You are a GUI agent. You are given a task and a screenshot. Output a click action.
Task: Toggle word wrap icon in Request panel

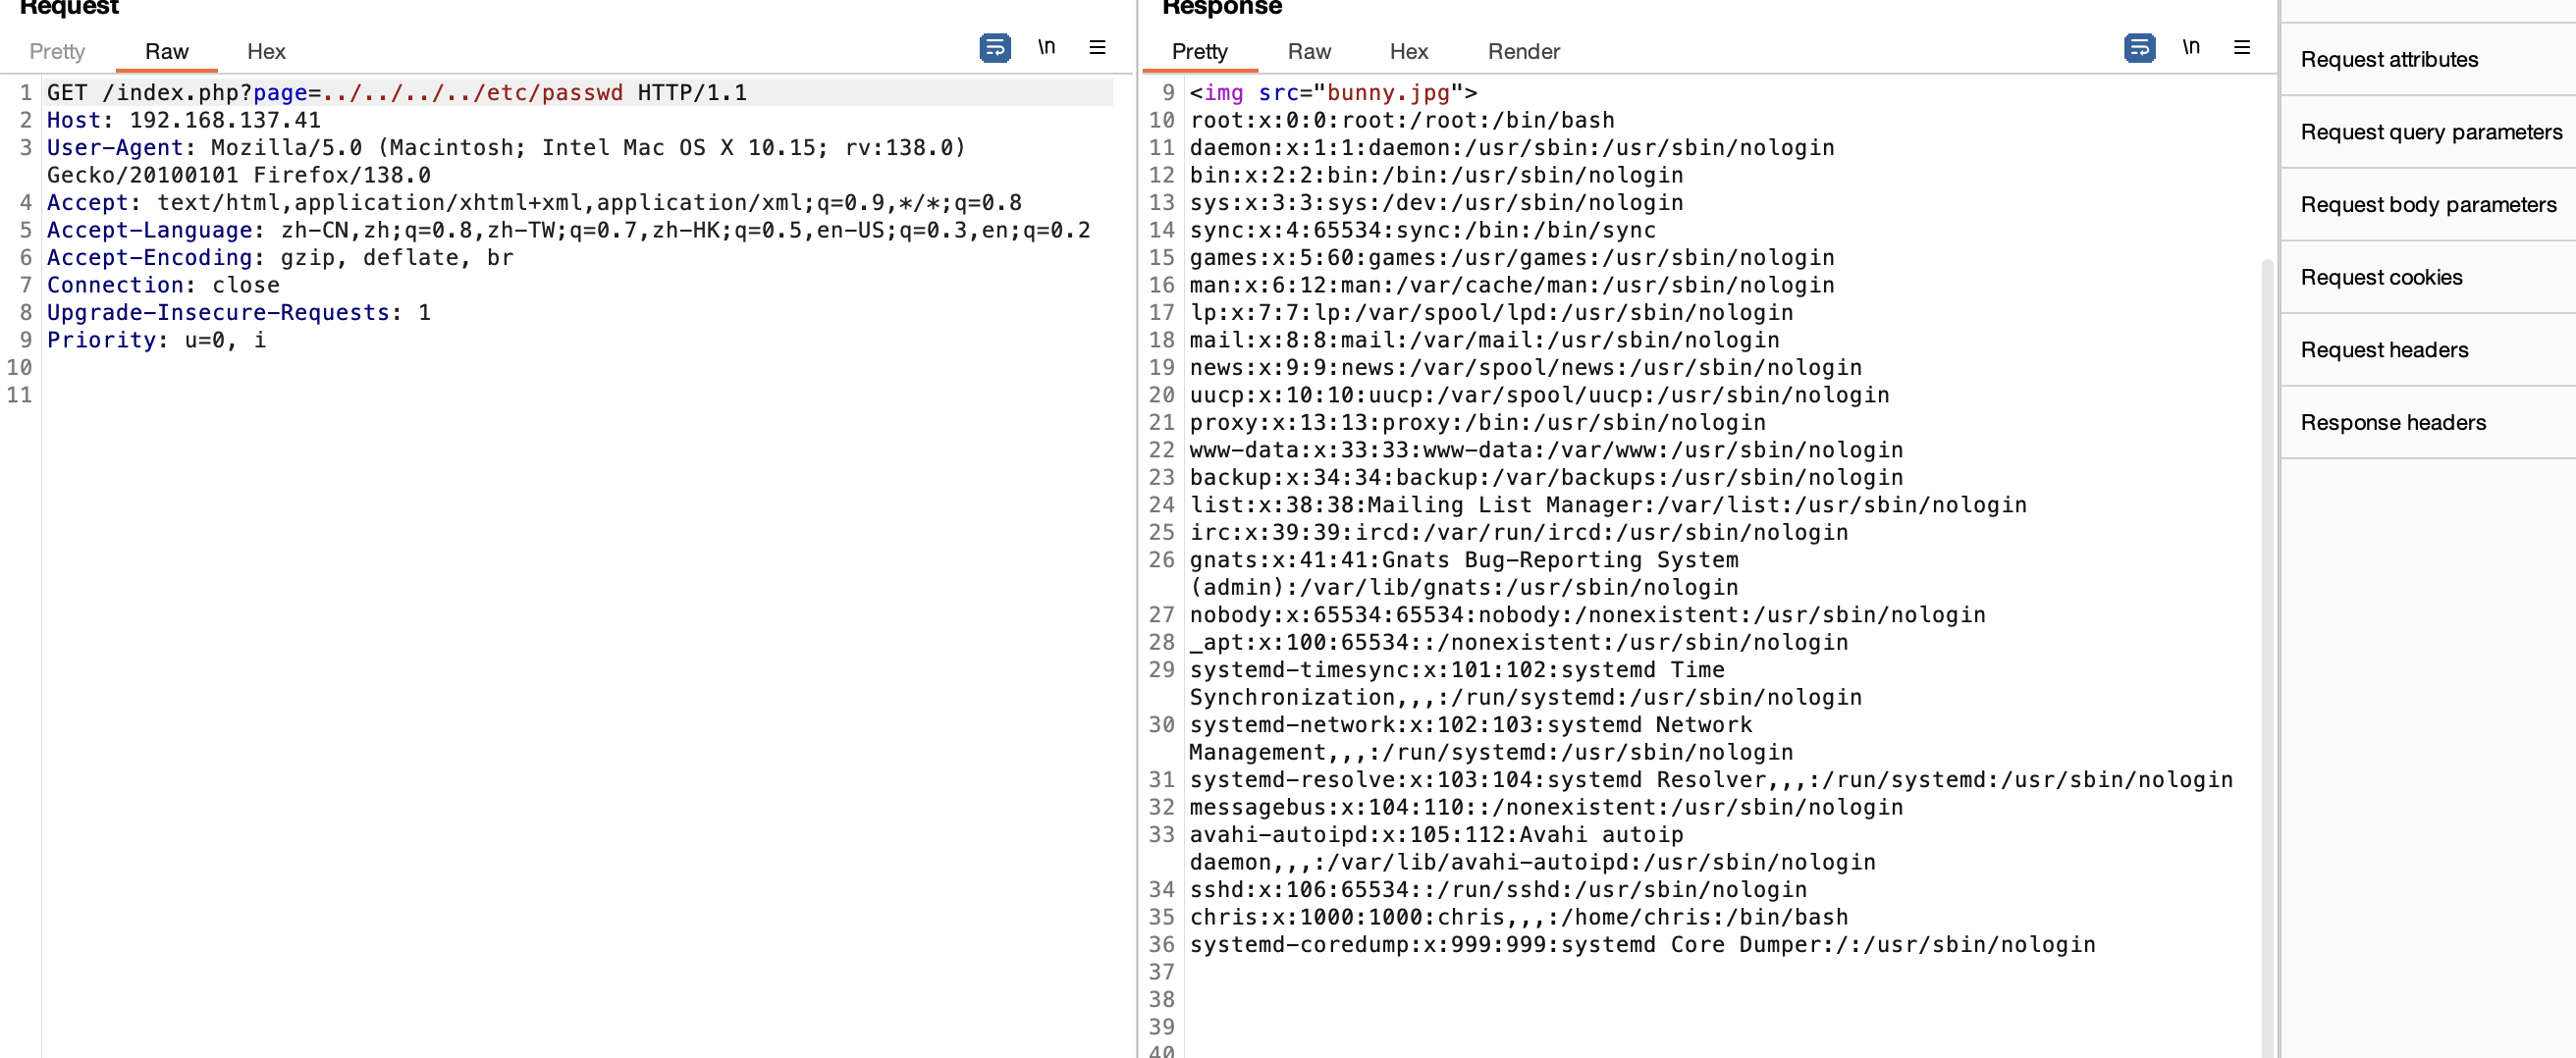[x=994, y=47]
